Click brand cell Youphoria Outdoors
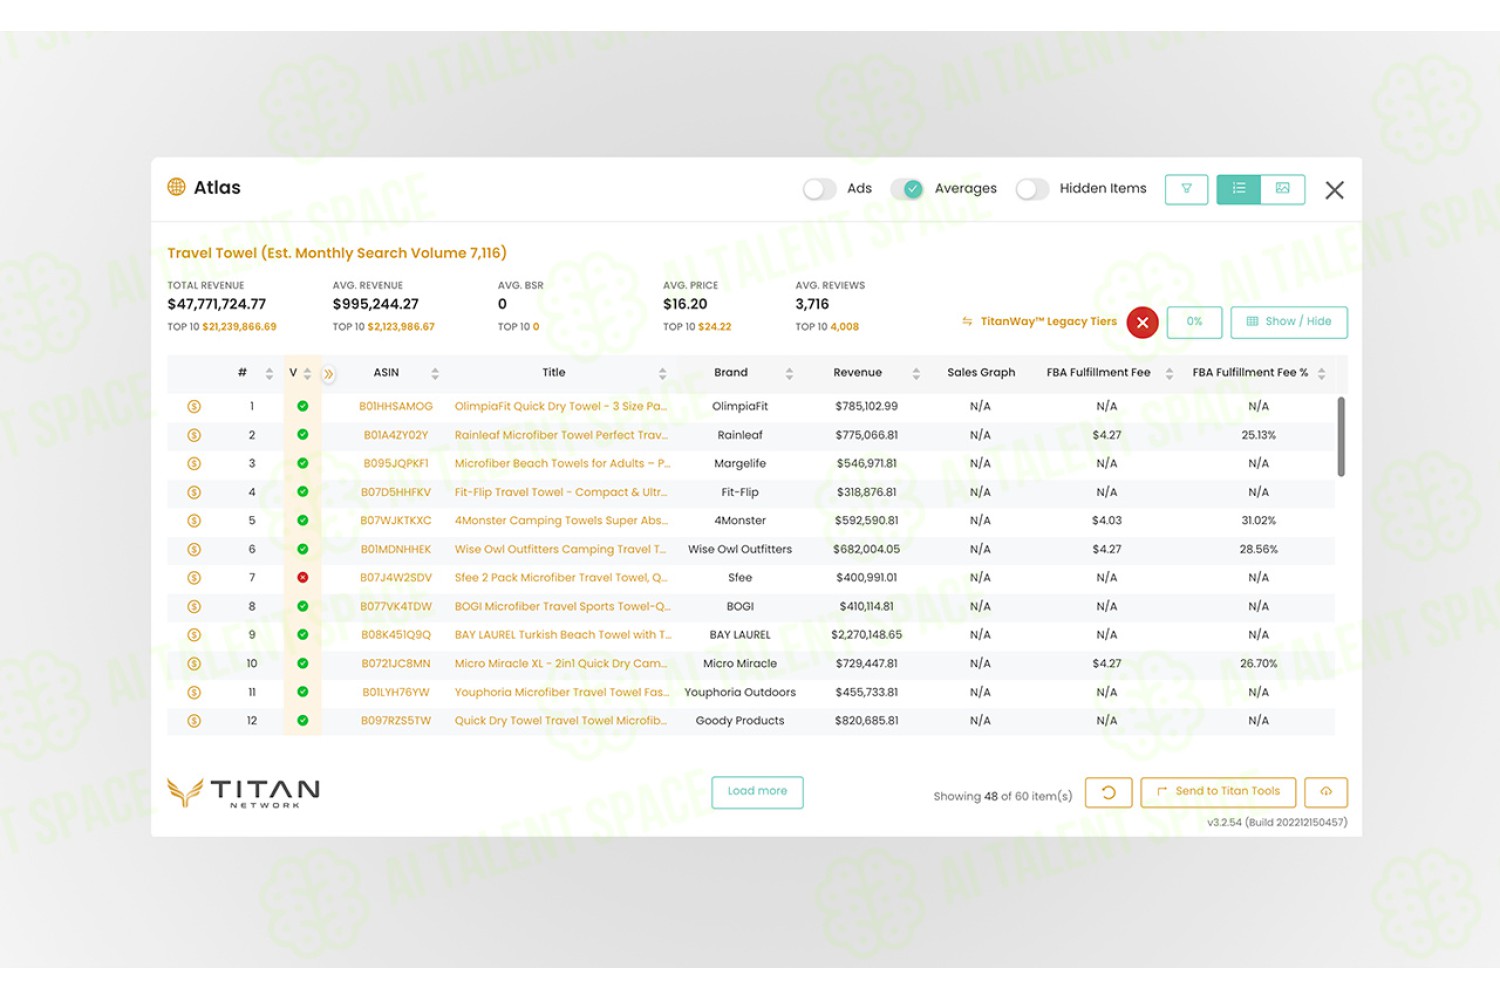 pos(740,693)
